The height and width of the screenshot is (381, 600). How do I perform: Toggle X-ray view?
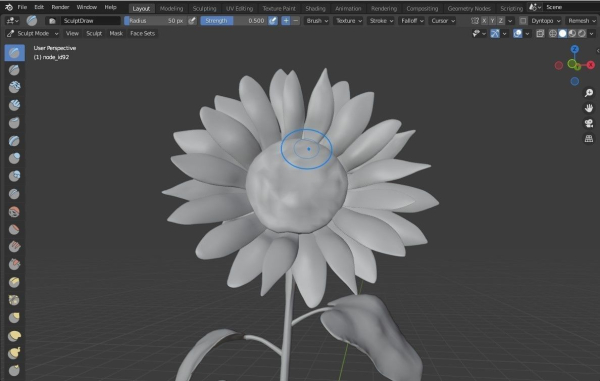point(540,34)
